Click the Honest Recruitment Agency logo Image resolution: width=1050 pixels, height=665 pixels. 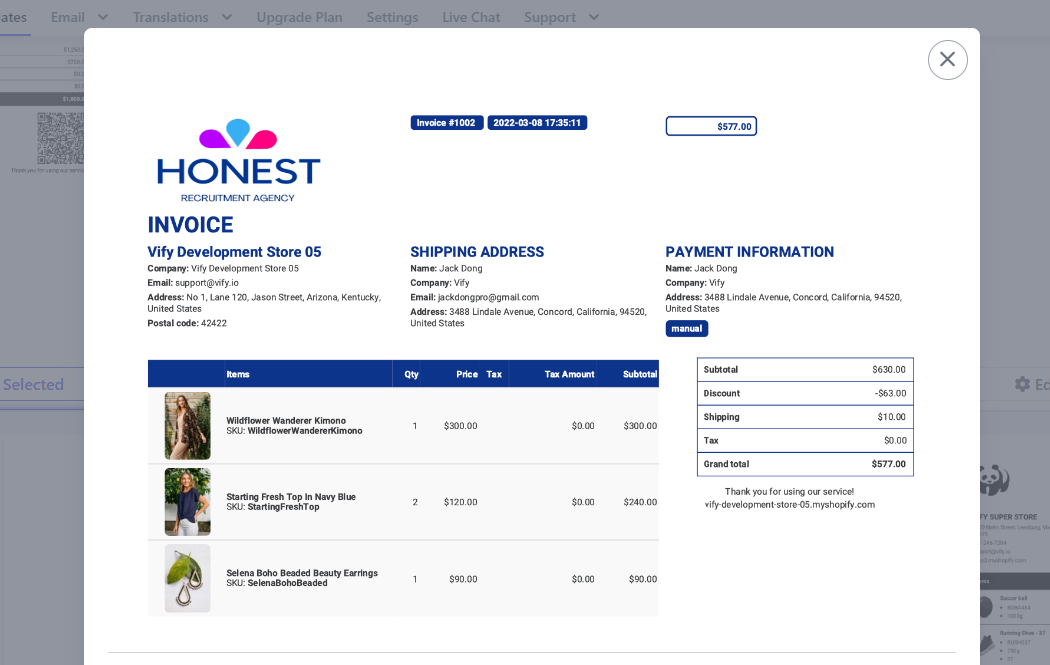click(238, 160)
